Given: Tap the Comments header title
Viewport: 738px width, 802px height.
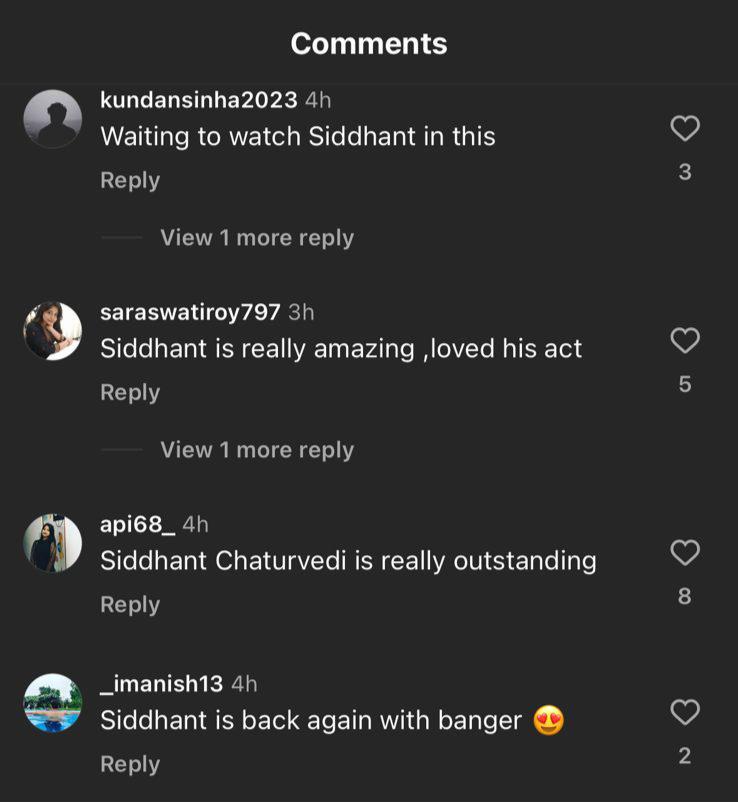Looking at the screenshot, I should click(369, 44).
